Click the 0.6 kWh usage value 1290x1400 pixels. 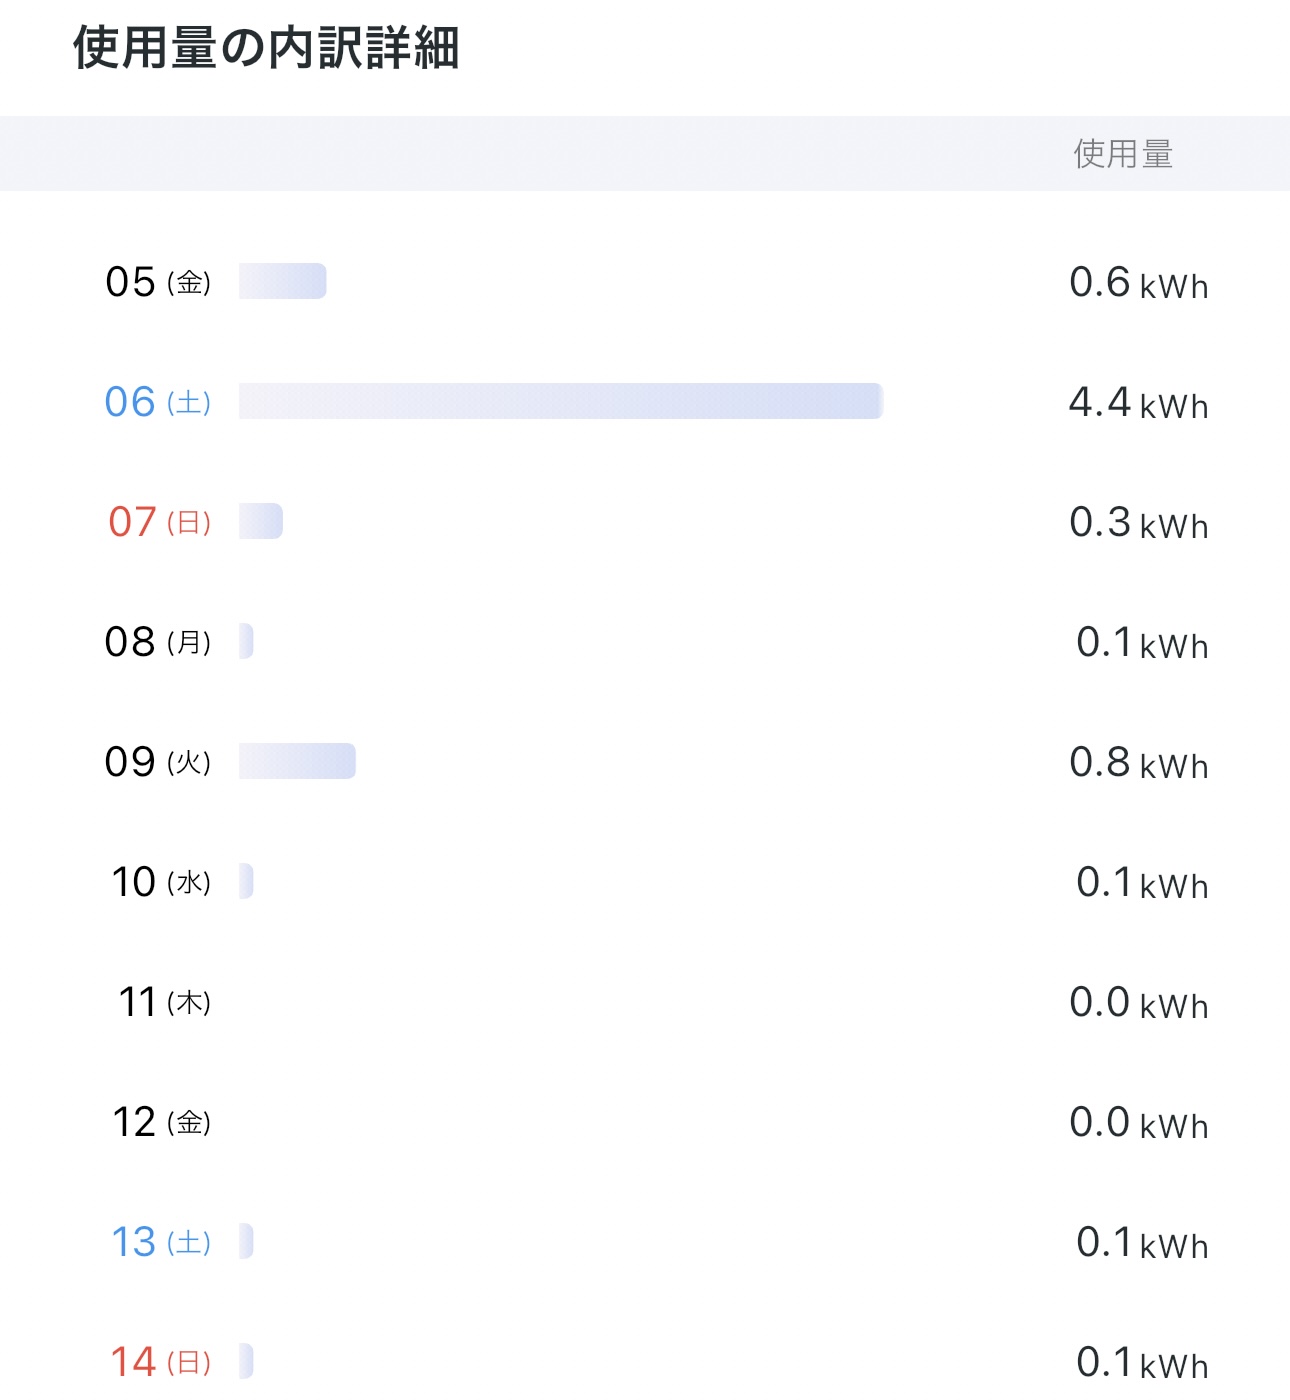[x=1138, y=283]
